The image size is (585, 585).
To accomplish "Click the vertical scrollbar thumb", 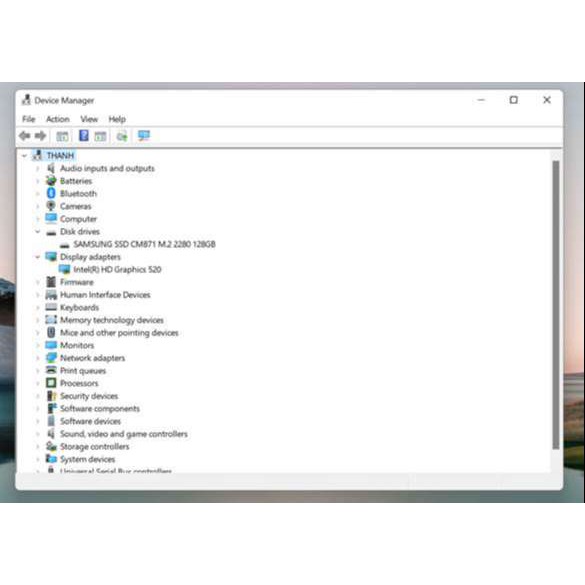I will point(556,305).
